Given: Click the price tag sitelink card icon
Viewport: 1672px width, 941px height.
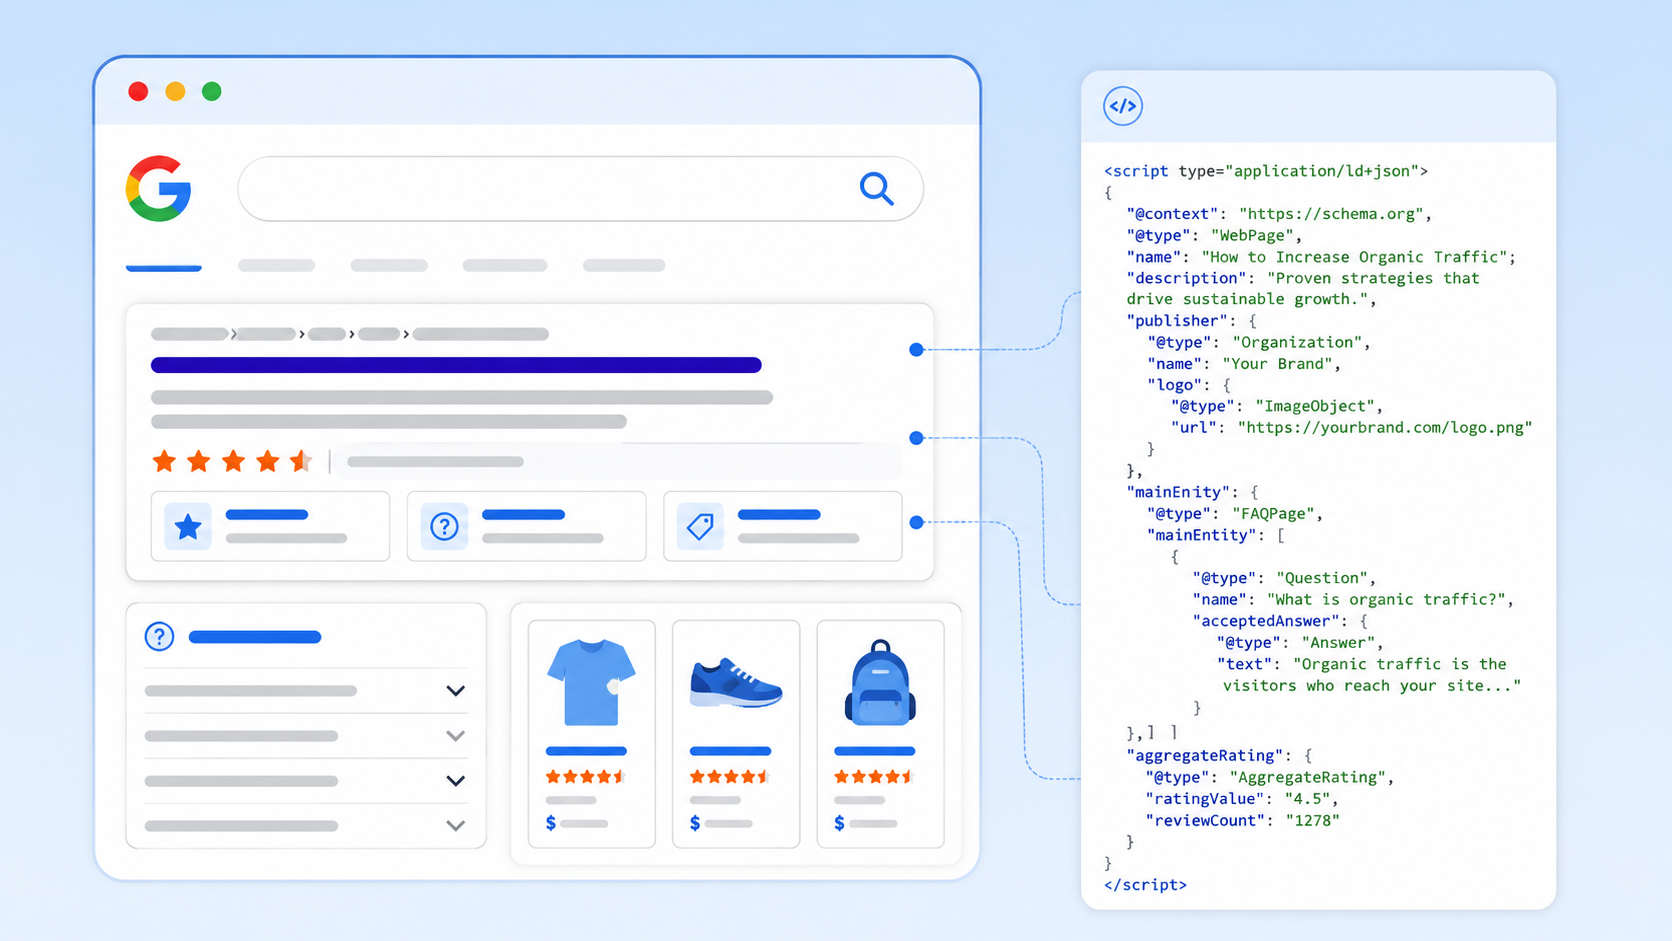Looking at the screenshot, I should (x=700, y=526).
